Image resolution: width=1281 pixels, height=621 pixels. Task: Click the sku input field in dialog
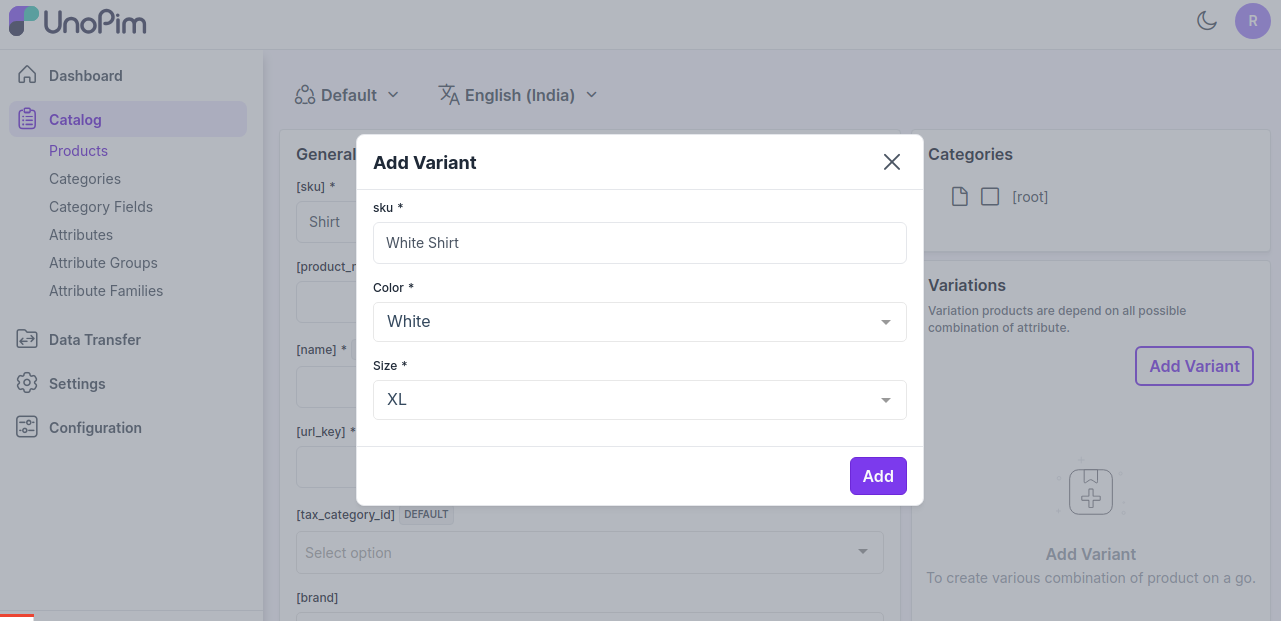point(639,243)
